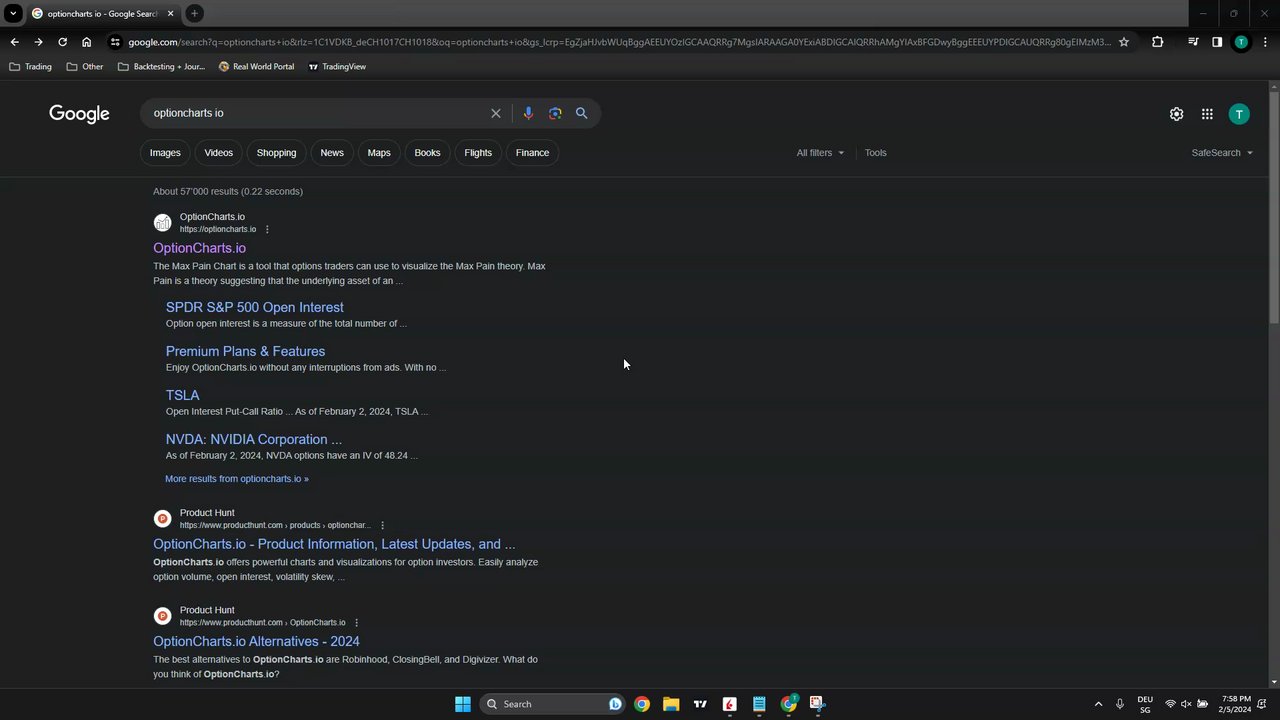This screenshot has height=720, width=1280.
Task: Switch DEU SG keyboard language in tray
Action: 1145,704
